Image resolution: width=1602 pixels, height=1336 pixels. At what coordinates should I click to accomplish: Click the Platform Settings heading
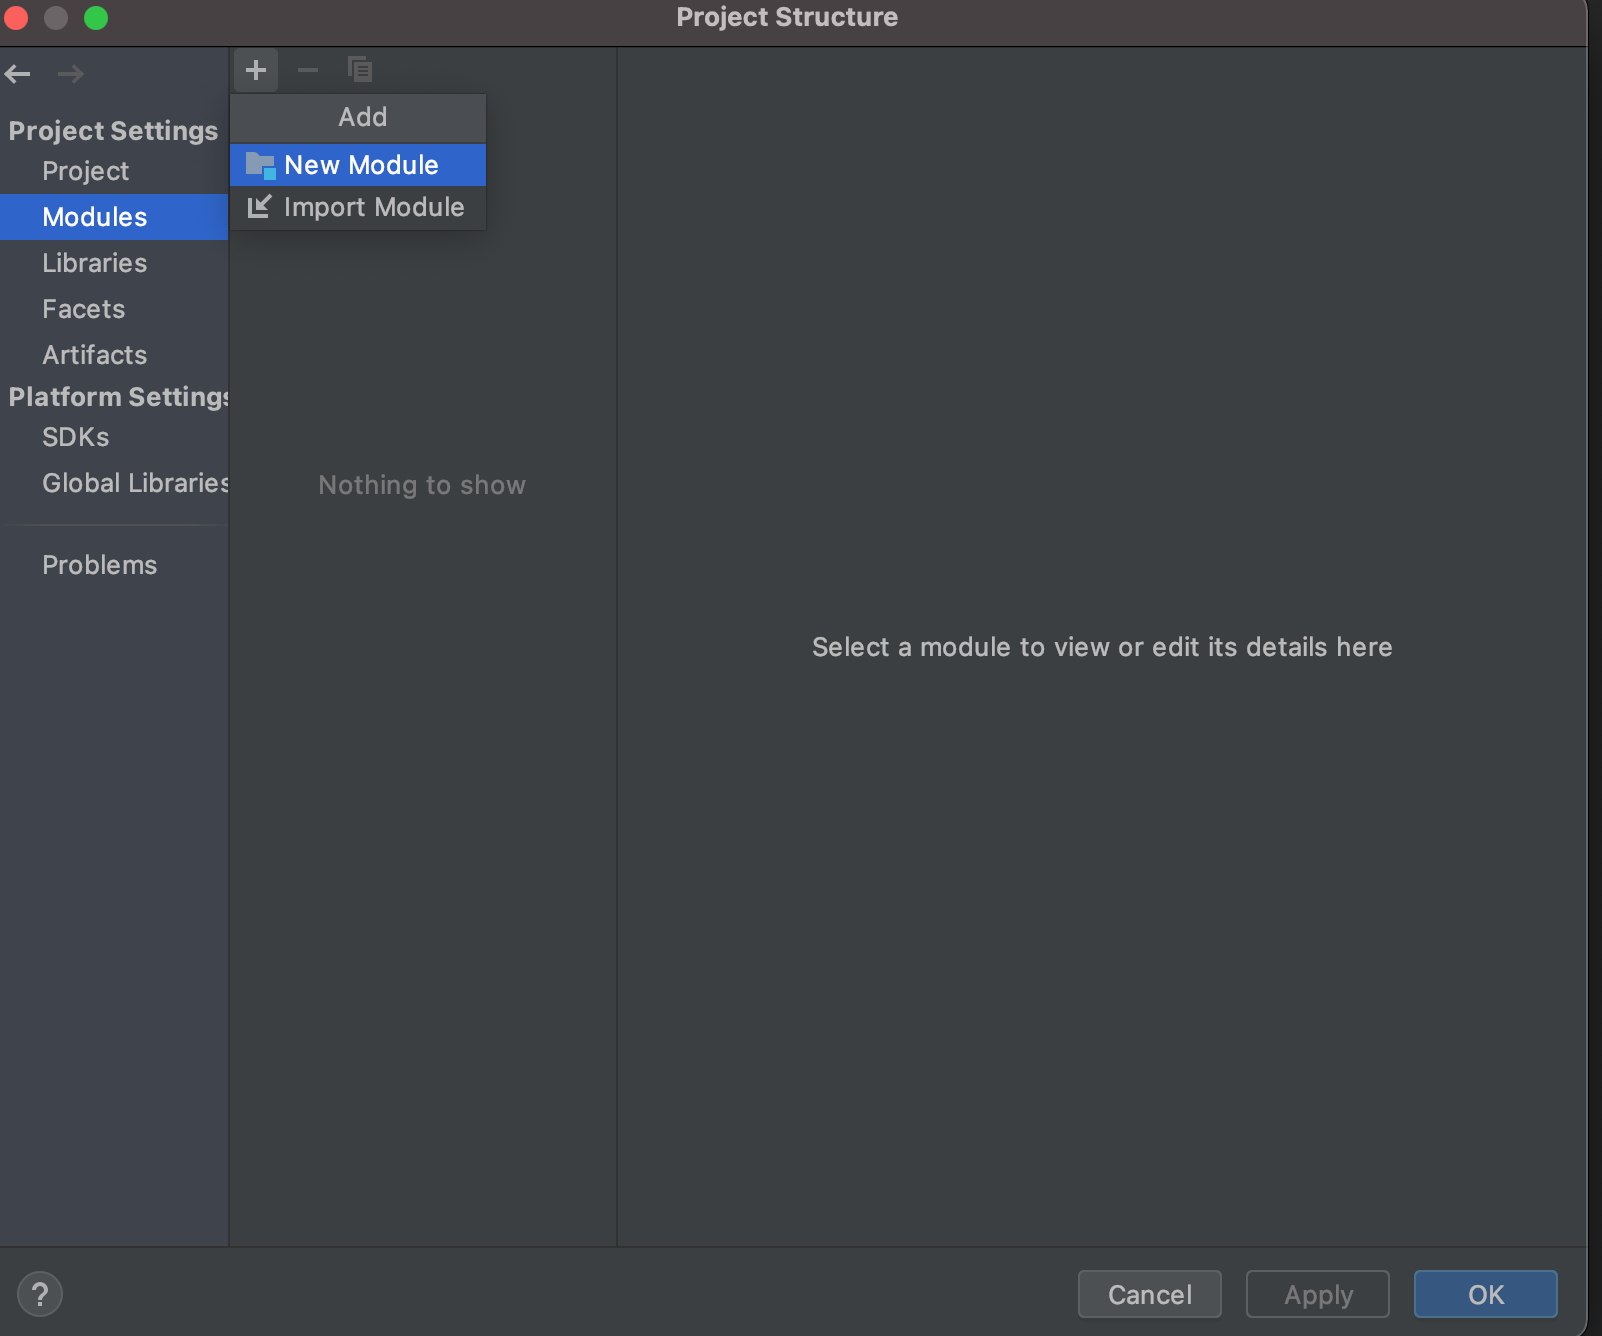tap(118, 397)
